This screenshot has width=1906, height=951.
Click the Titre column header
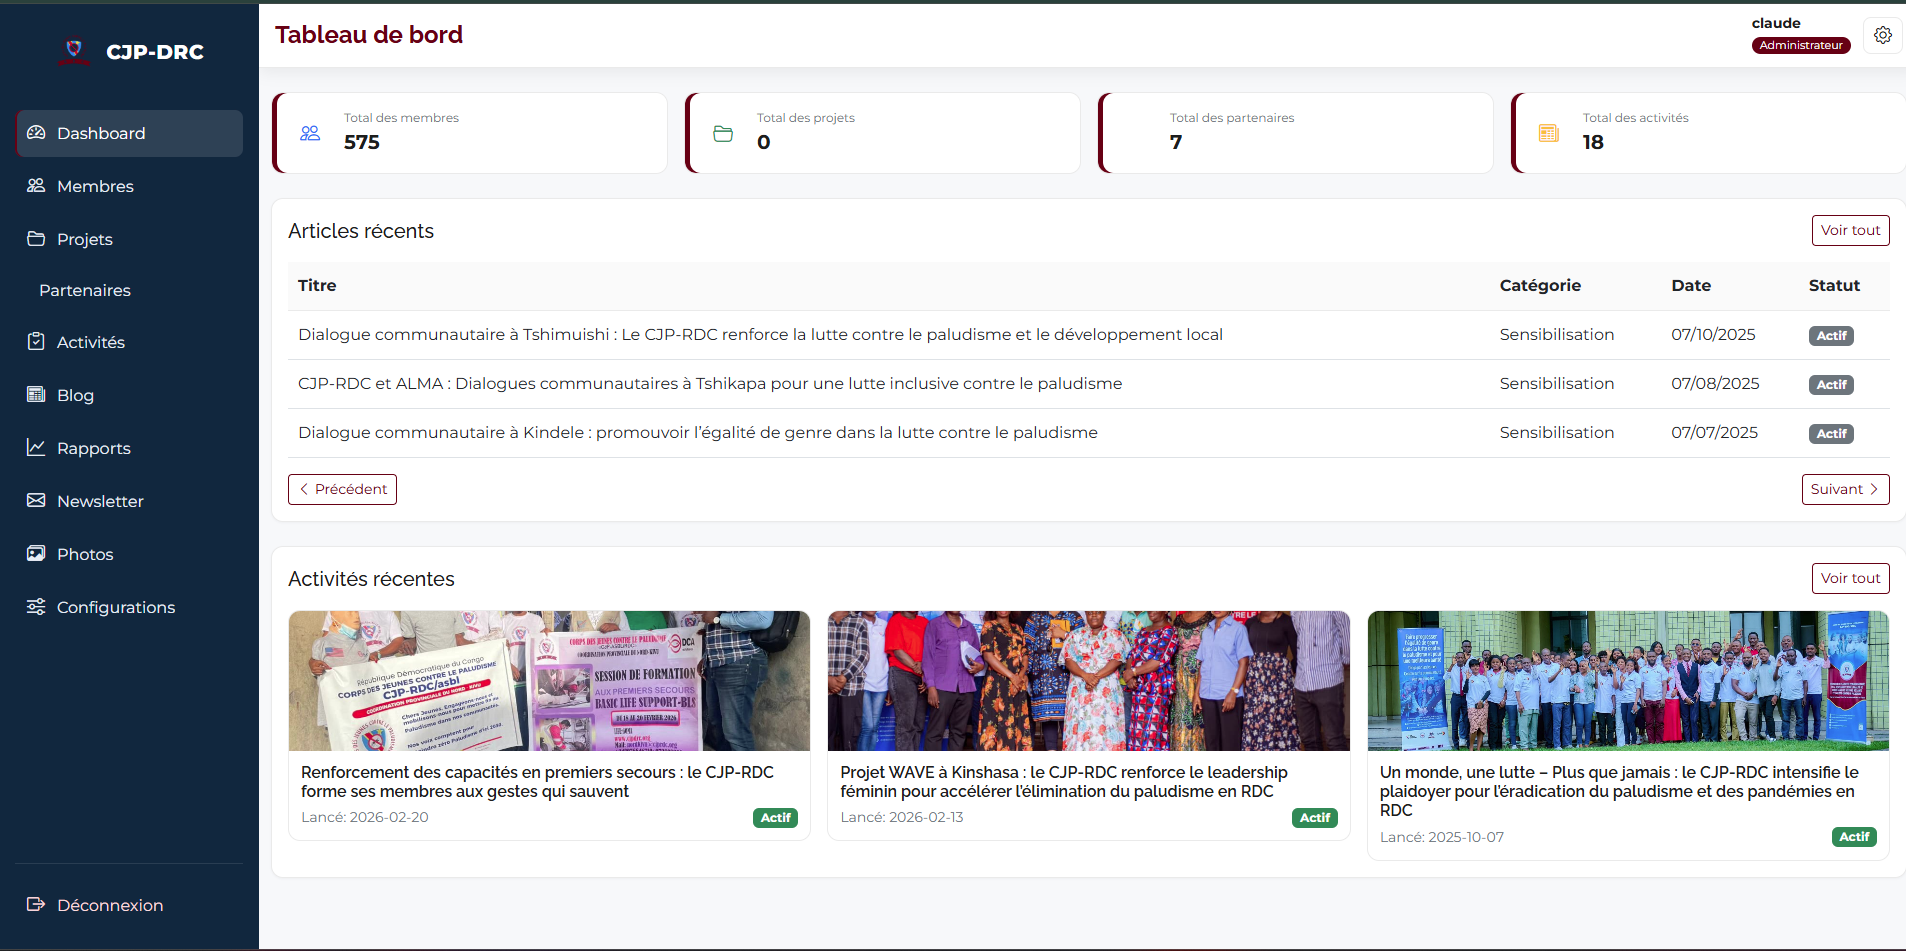(x=317, y=285)
